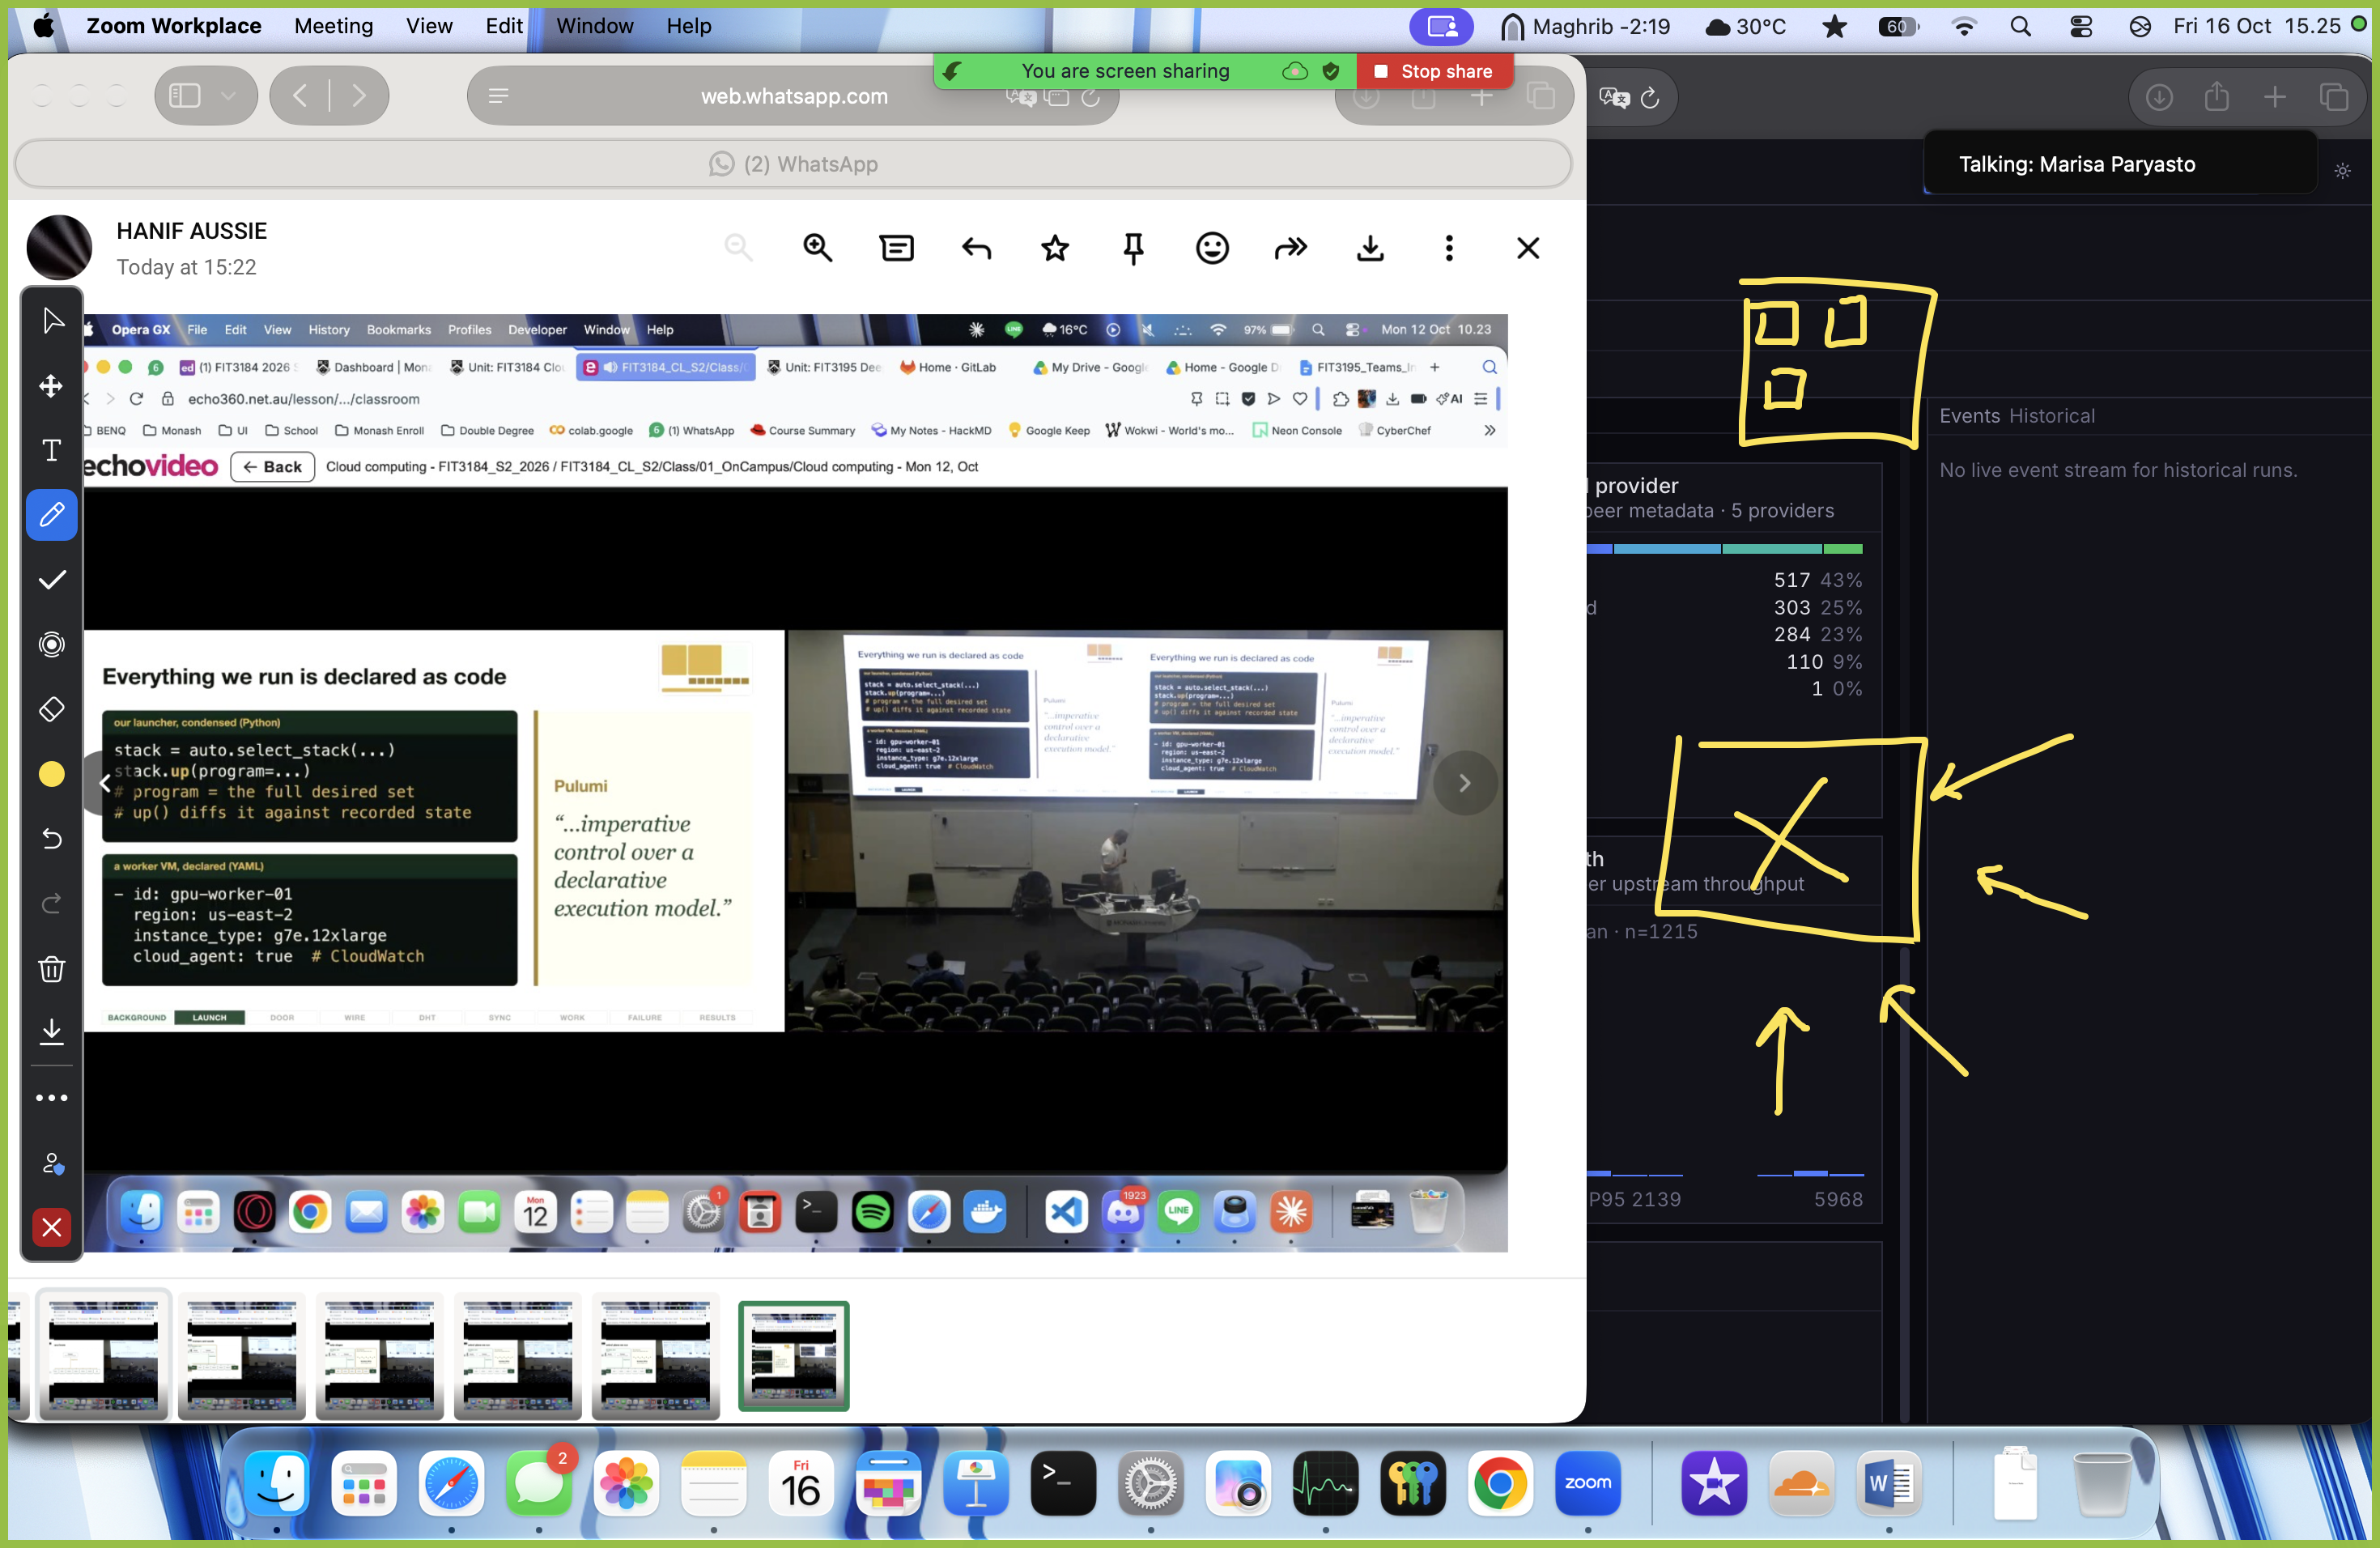This screenshot has height=1548, width=2380.
Task: Close the WhatsApp image viewer
Action: (1528, 248)
